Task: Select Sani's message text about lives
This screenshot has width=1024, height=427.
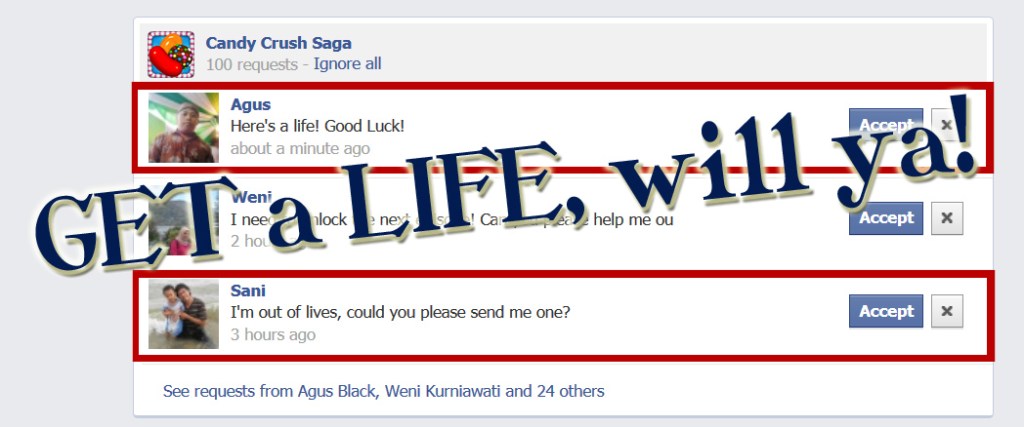Action: pos(400,312)
